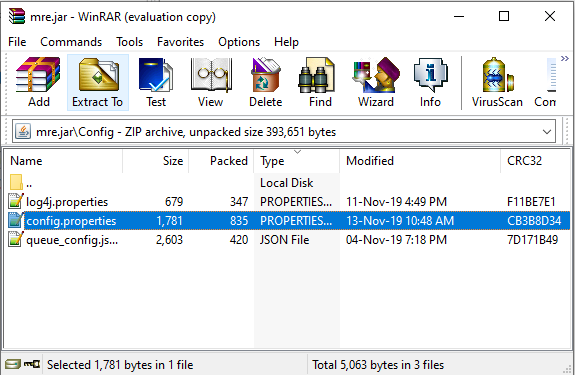Click "Total 5,063 bytes in 3 files" status
This screenshot has width=575, height=375.
click(x=378, y=365)
